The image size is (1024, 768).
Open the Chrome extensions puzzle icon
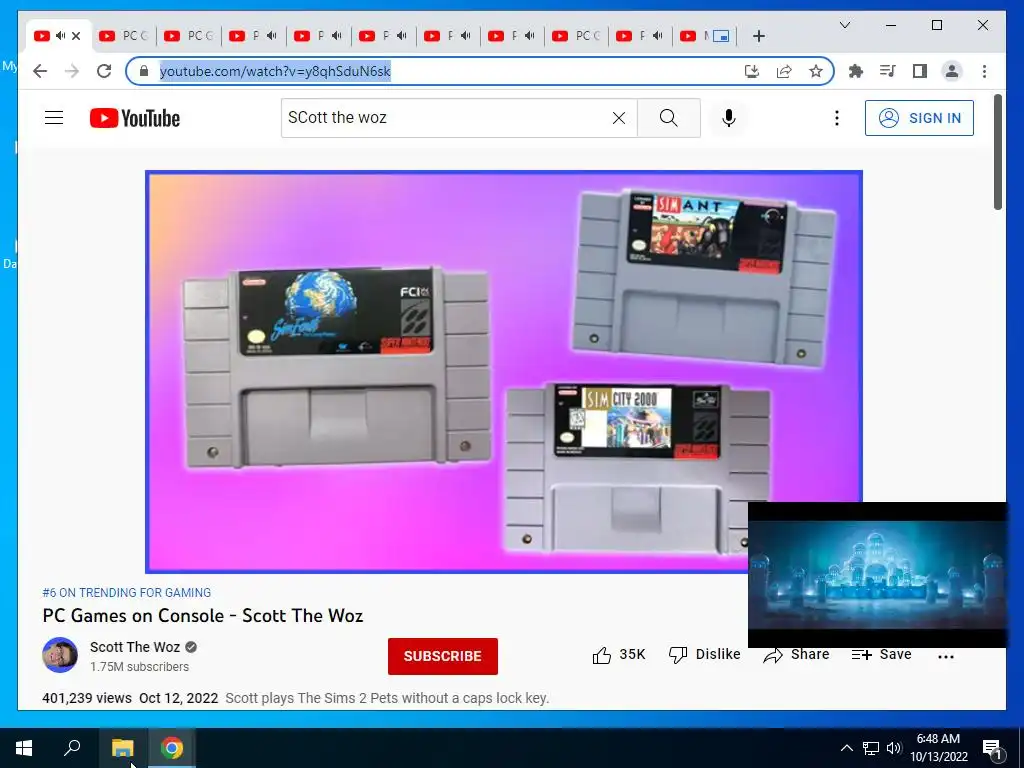[x=856, y=71]
